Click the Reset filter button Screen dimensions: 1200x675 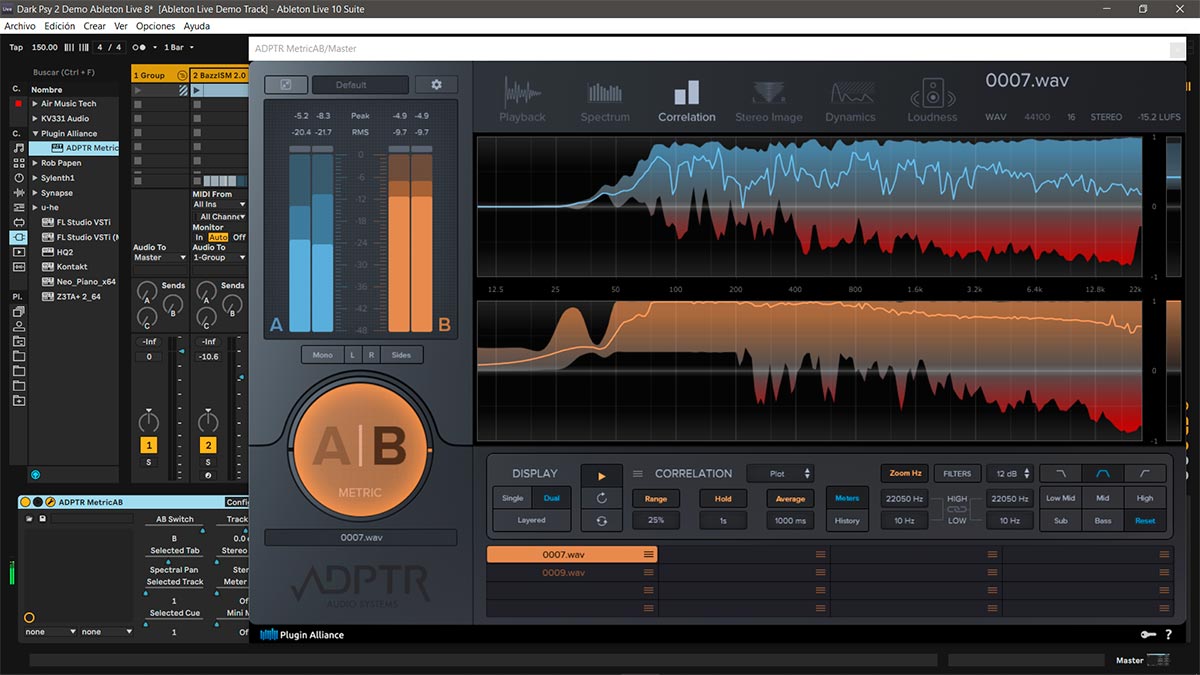click(1145, 520)
